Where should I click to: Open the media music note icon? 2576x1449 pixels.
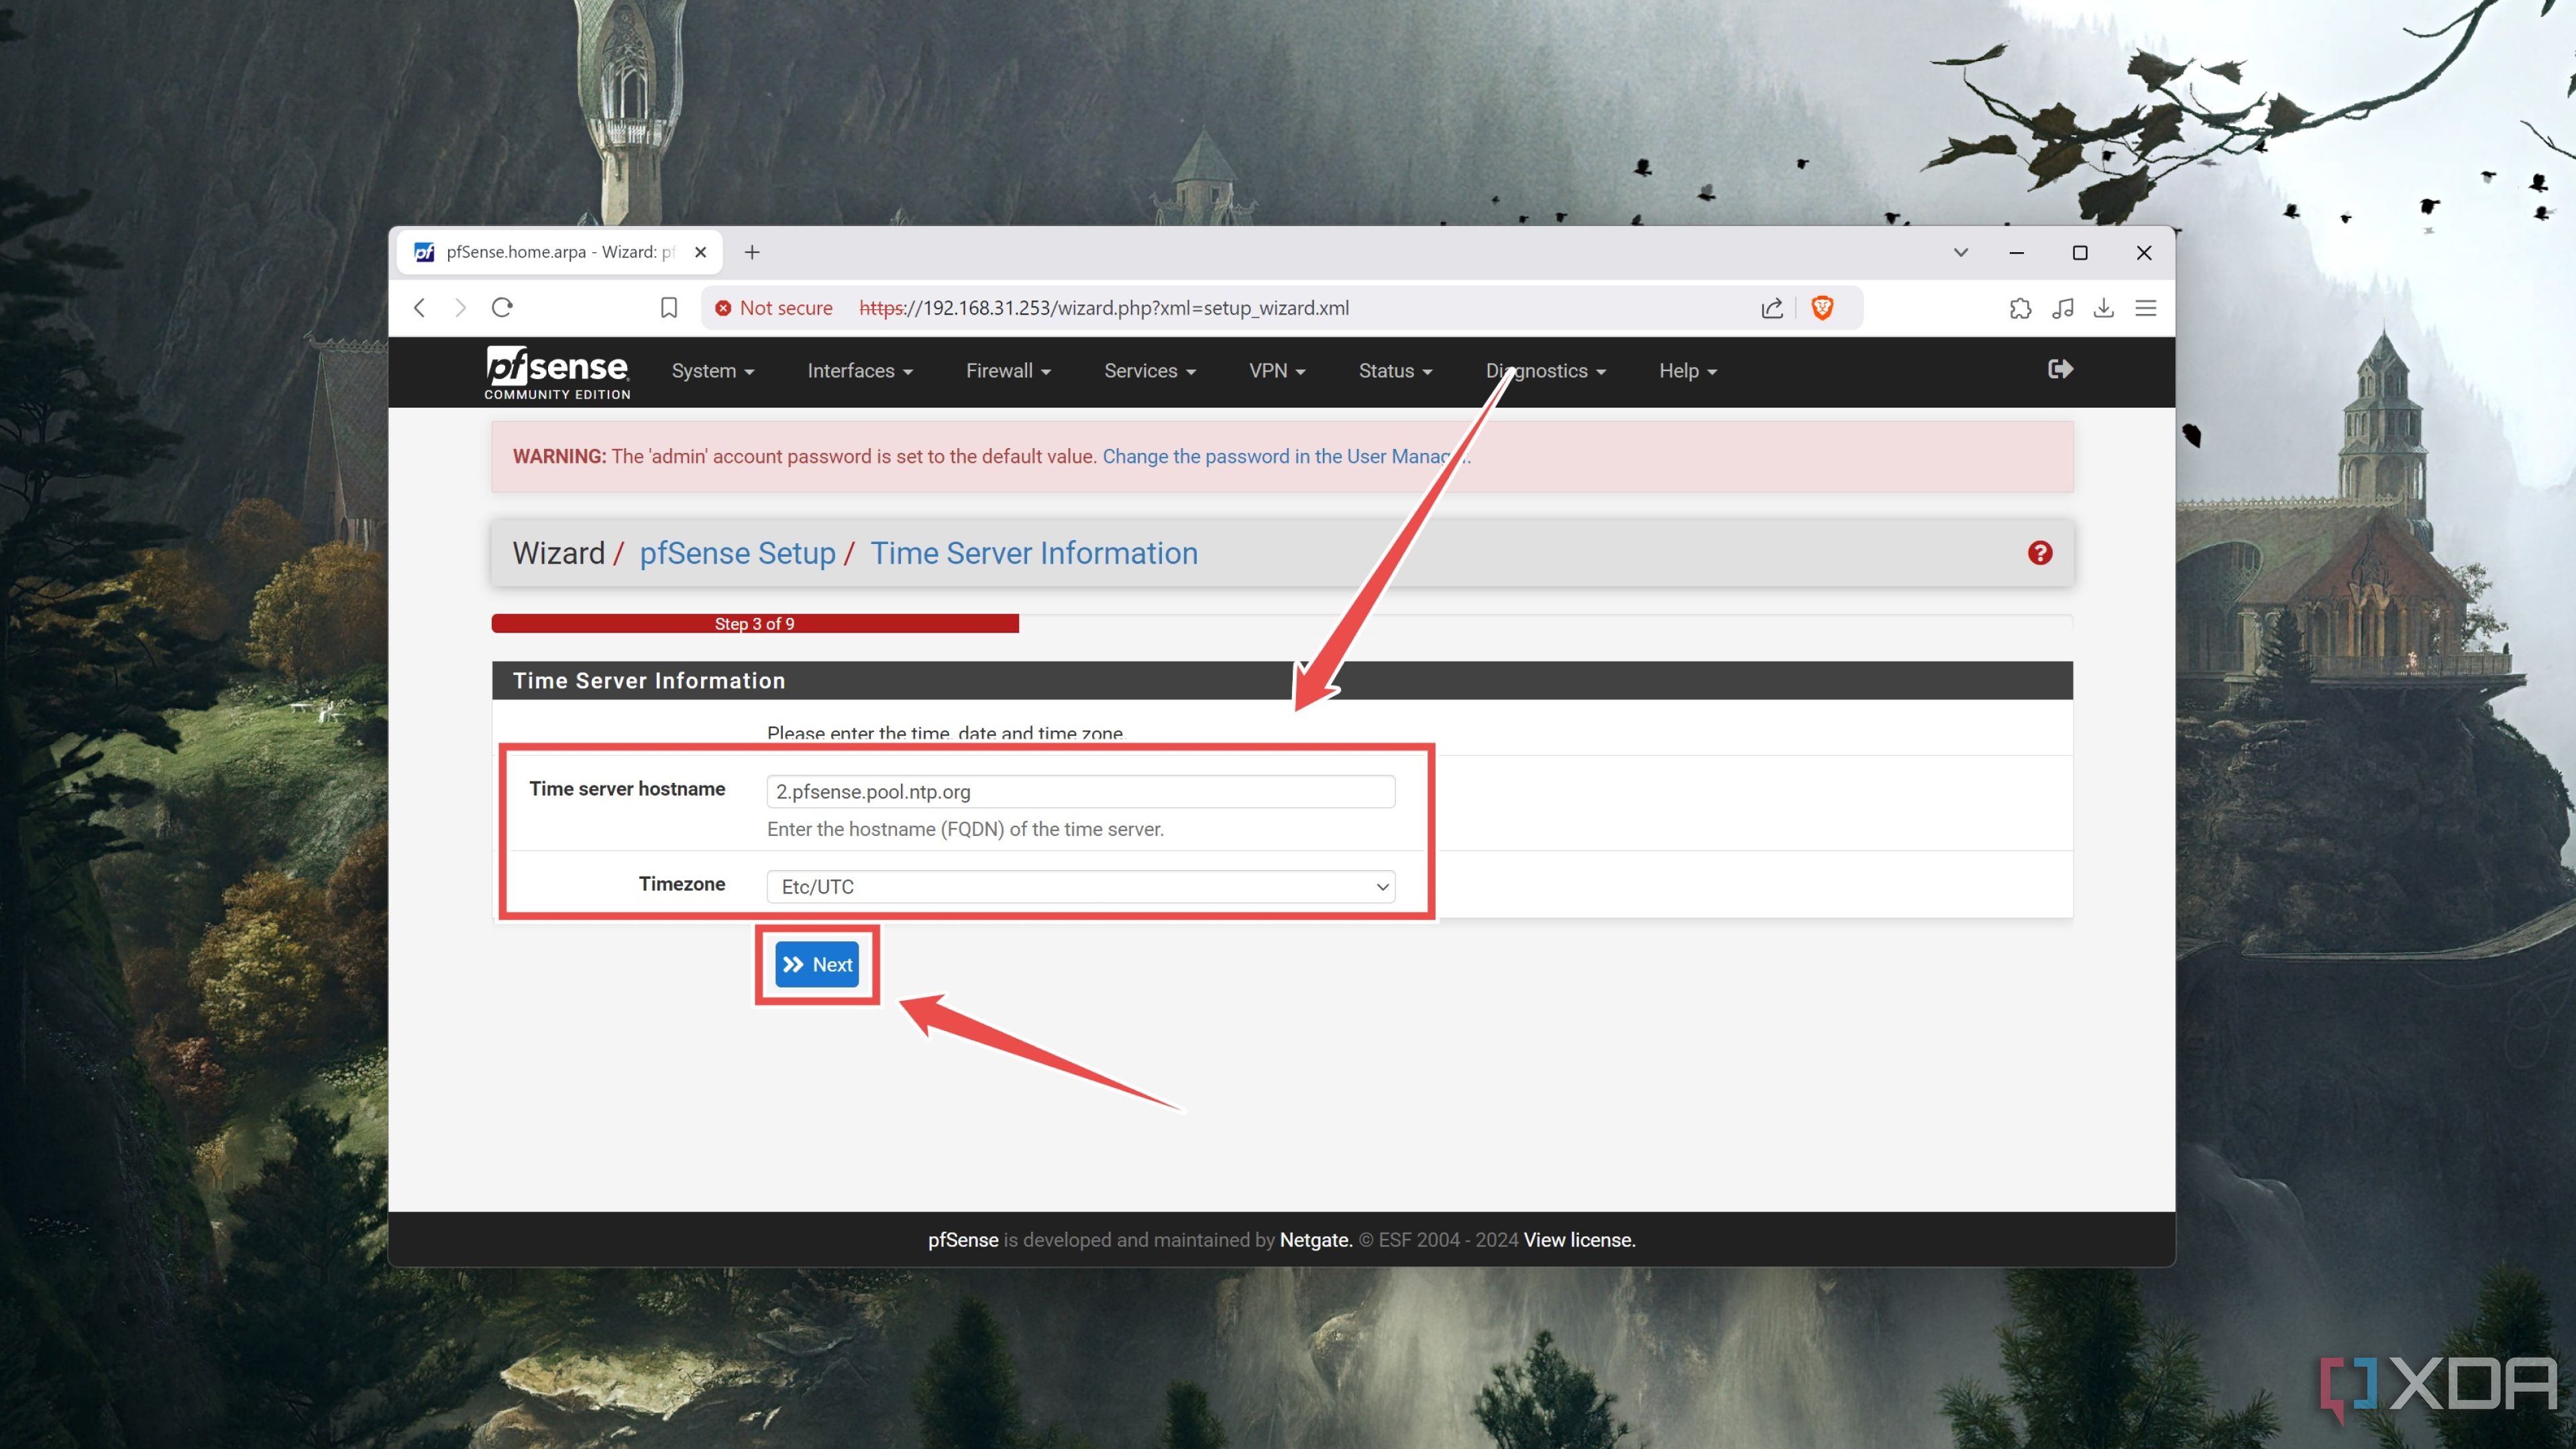click(2062, 308)
